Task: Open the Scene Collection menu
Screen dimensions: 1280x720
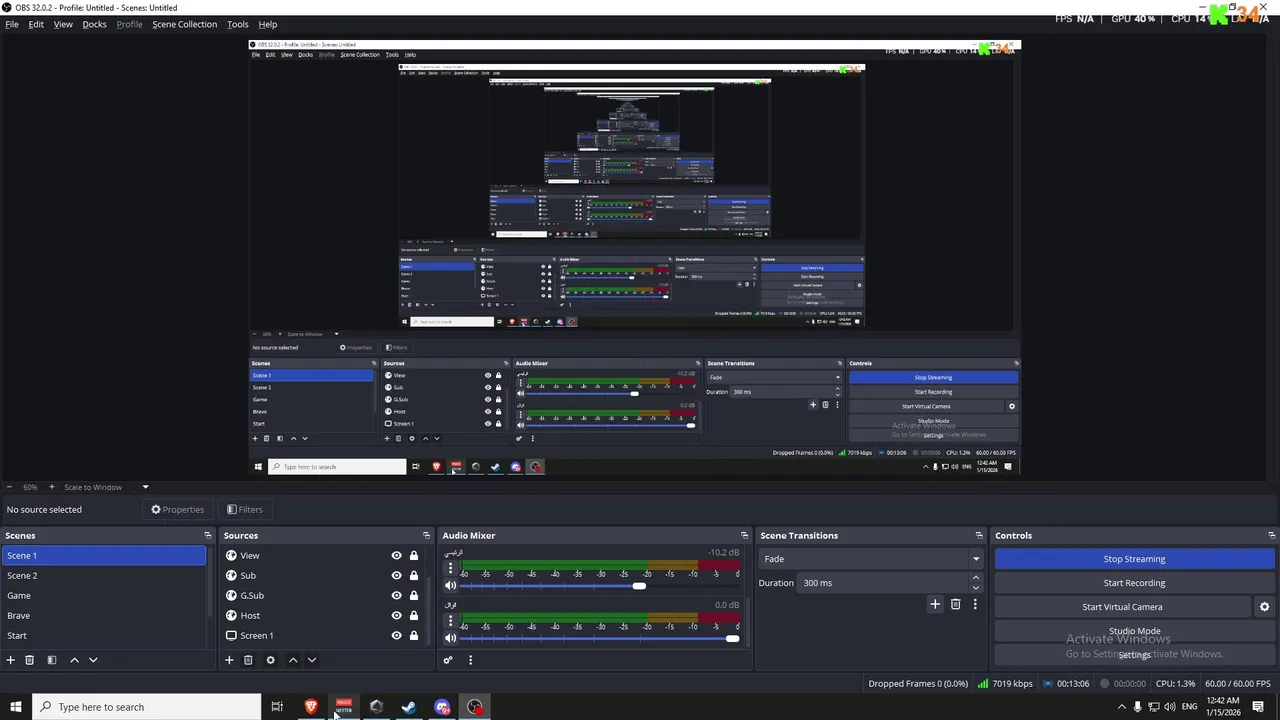Action: coord(184,24)
